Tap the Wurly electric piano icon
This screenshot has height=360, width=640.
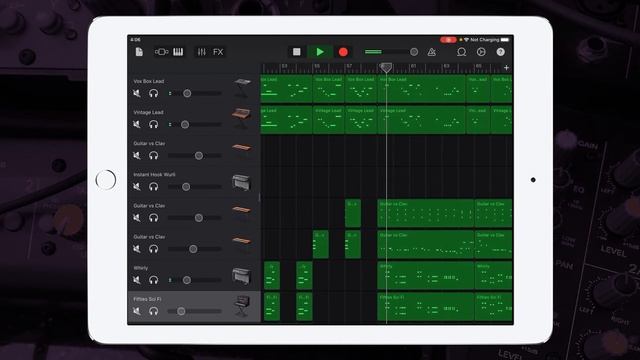[x=242, y=275]
